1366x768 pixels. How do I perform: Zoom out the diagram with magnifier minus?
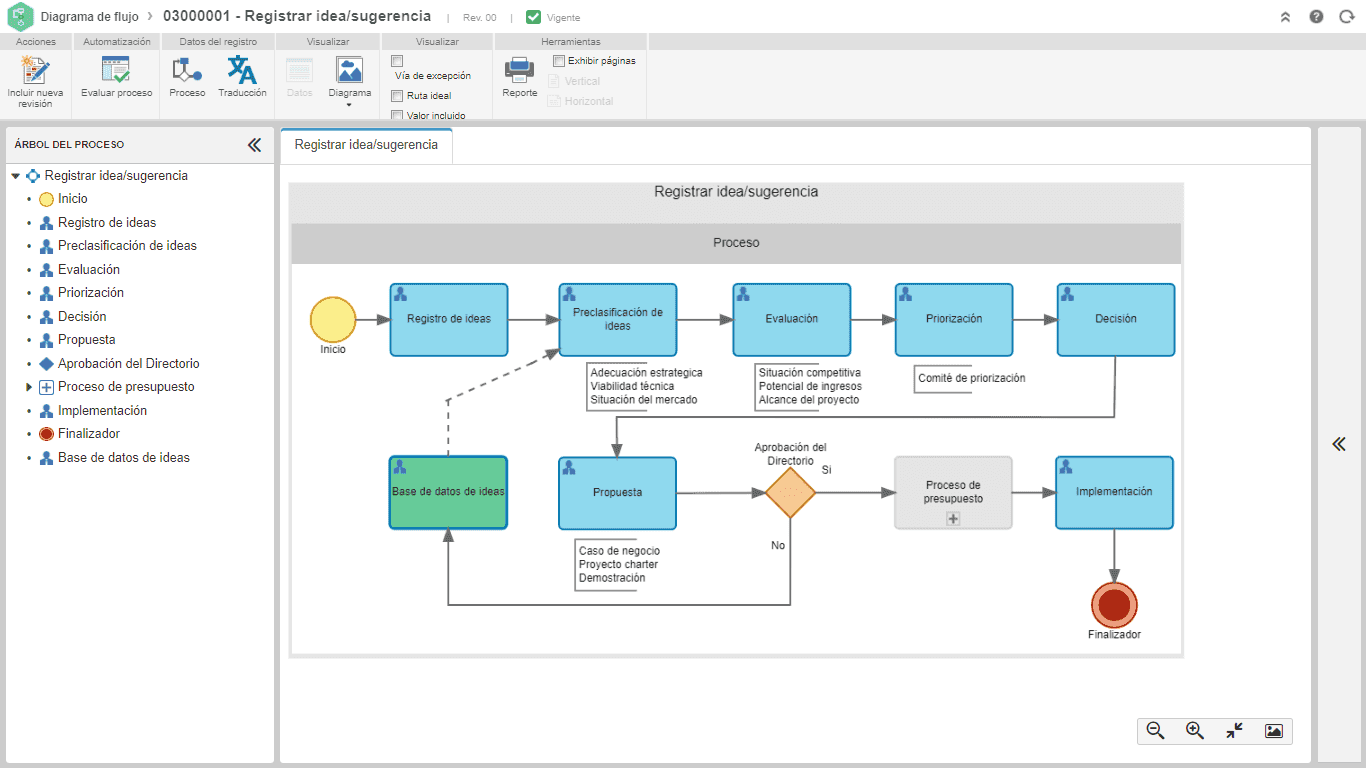(x=1156, y=731)
